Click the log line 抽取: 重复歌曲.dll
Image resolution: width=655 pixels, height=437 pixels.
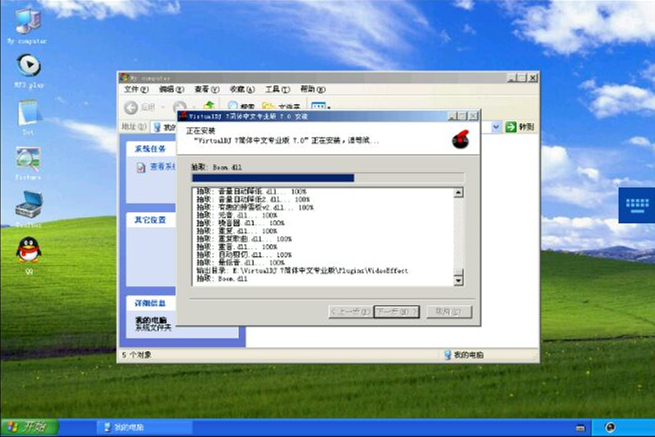244,239
